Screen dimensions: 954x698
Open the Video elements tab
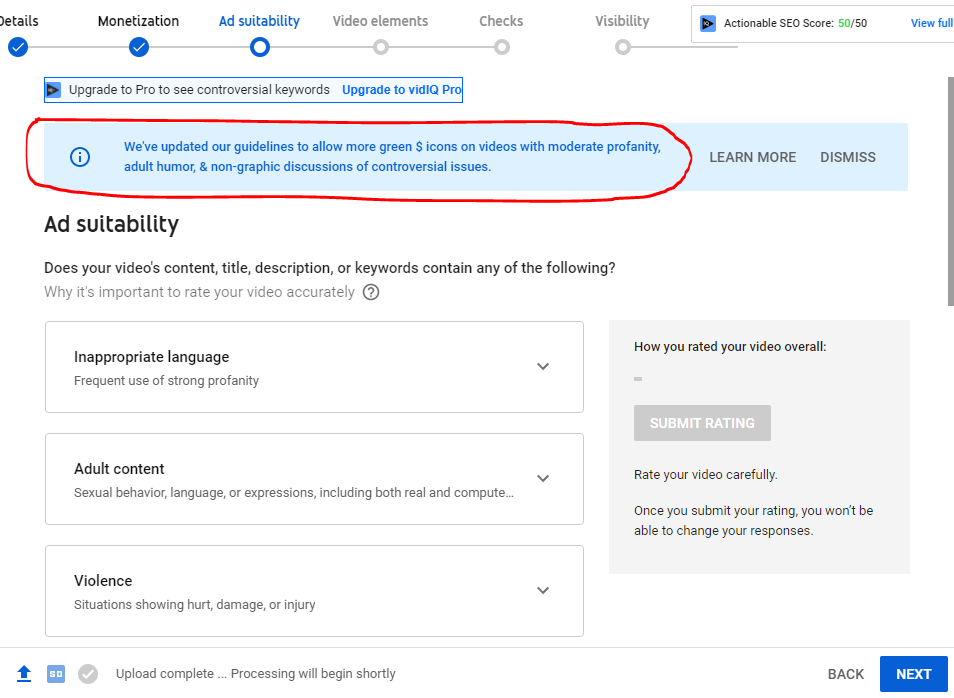380,21
